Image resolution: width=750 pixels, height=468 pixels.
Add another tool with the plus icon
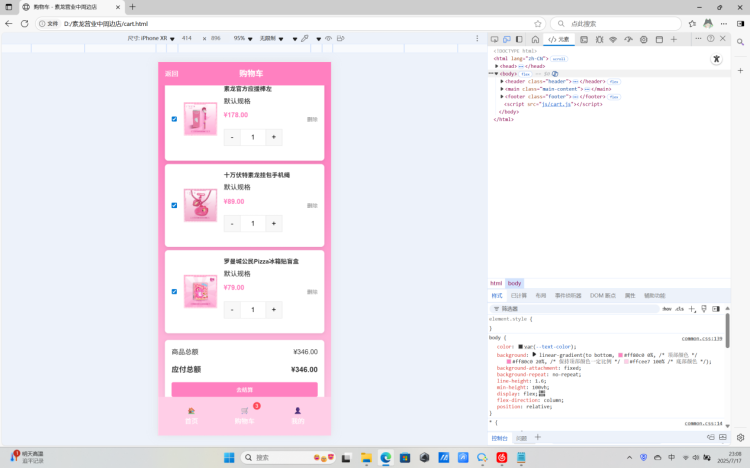pos(673,39)
